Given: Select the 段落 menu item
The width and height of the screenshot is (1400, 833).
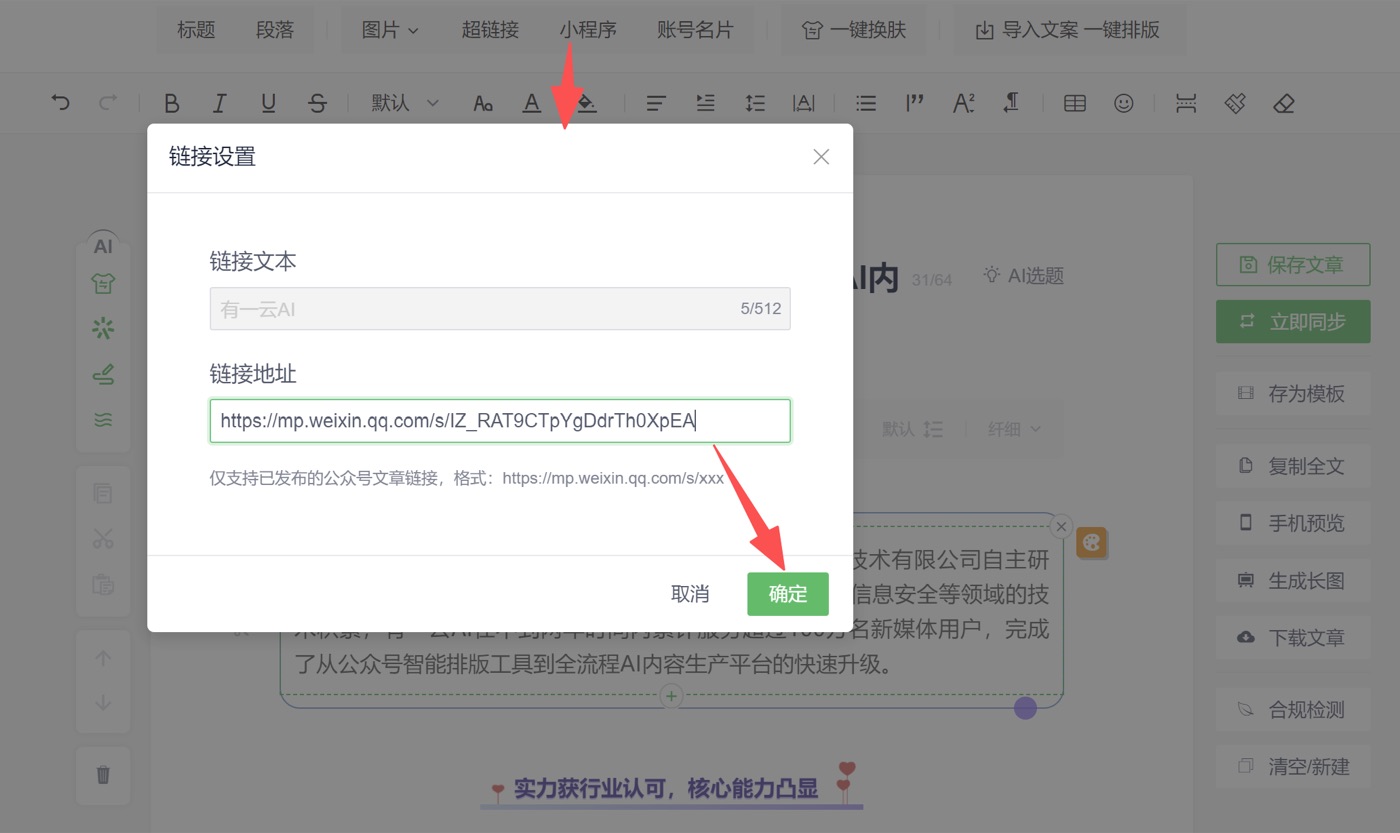Looking at the screenshot, I should tap(275, 30).
